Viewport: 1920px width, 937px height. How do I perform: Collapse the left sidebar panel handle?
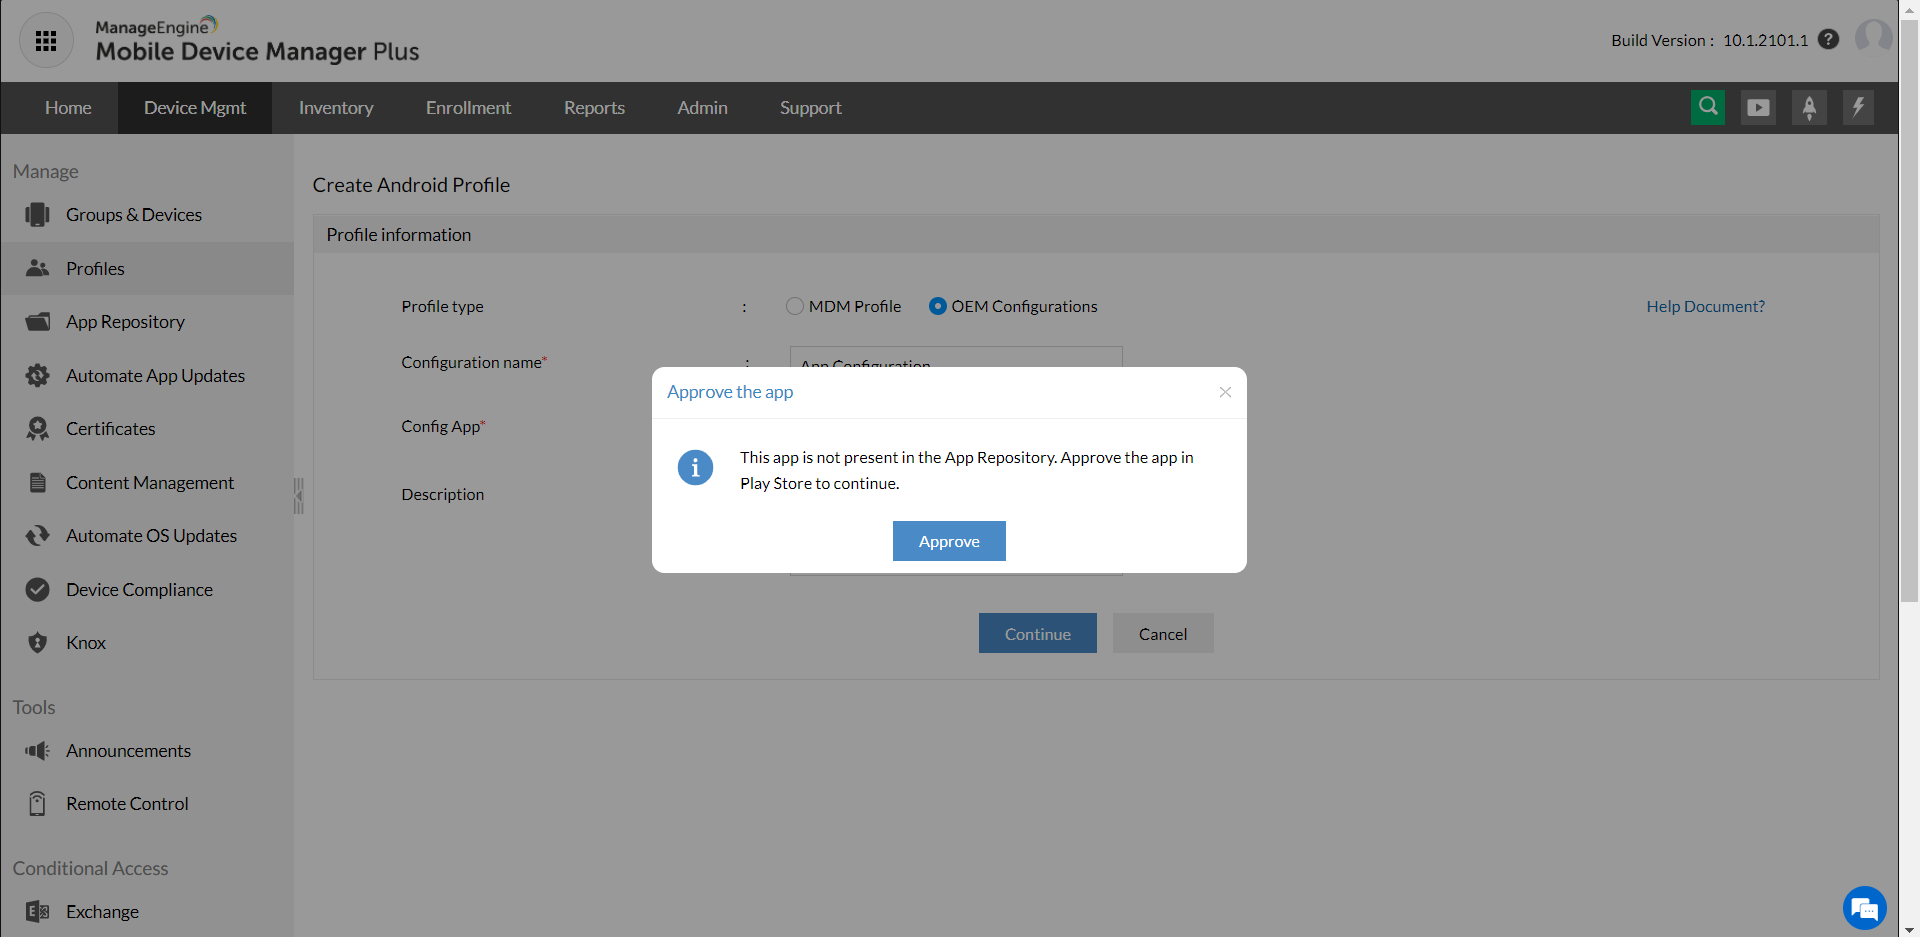[x=298, y=495]
